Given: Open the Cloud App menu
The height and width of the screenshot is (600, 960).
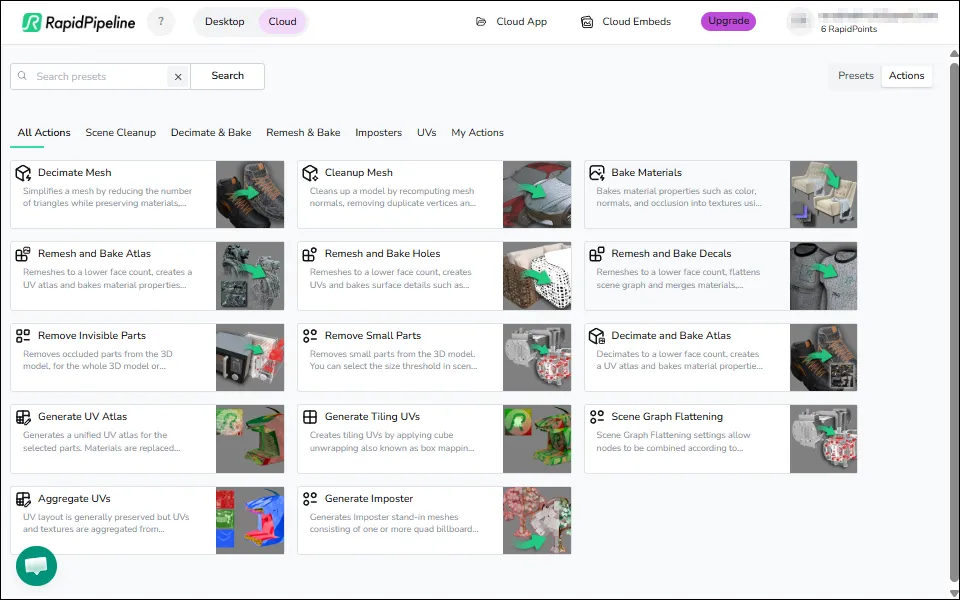Looking at the screenshot, I should pyautogui.click(x=511, y=20).
